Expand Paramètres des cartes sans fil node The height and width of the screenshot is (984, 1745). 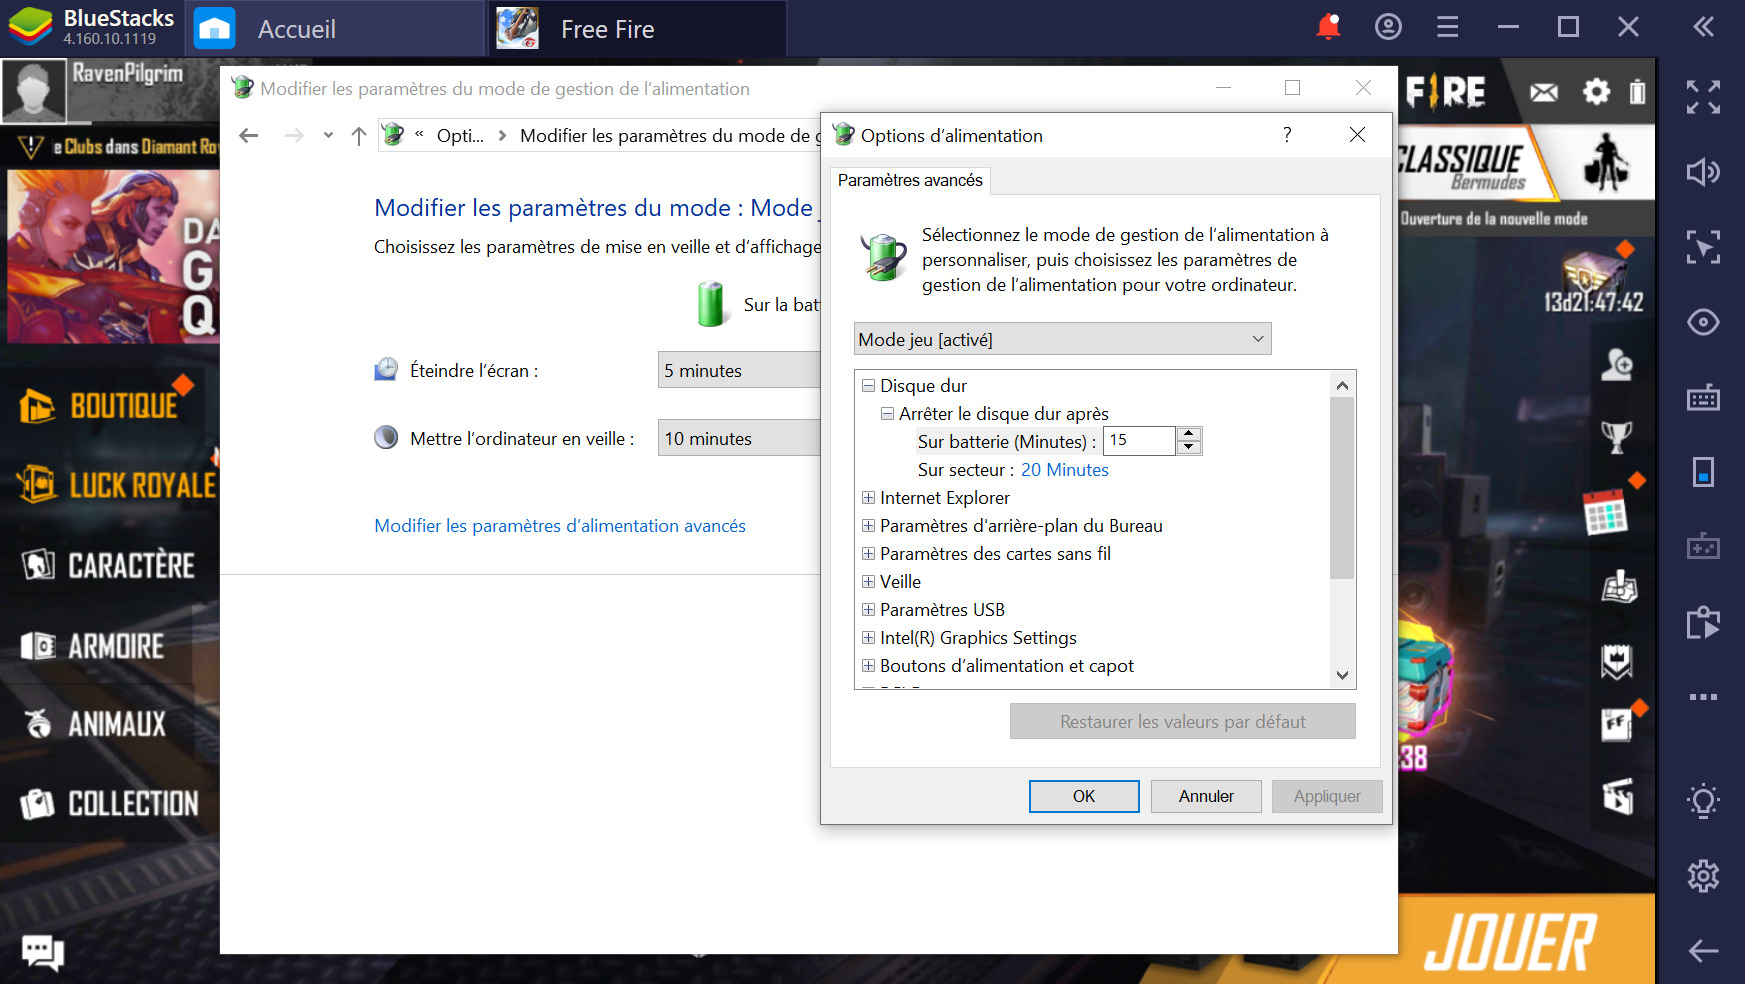(x=868, y=554)
